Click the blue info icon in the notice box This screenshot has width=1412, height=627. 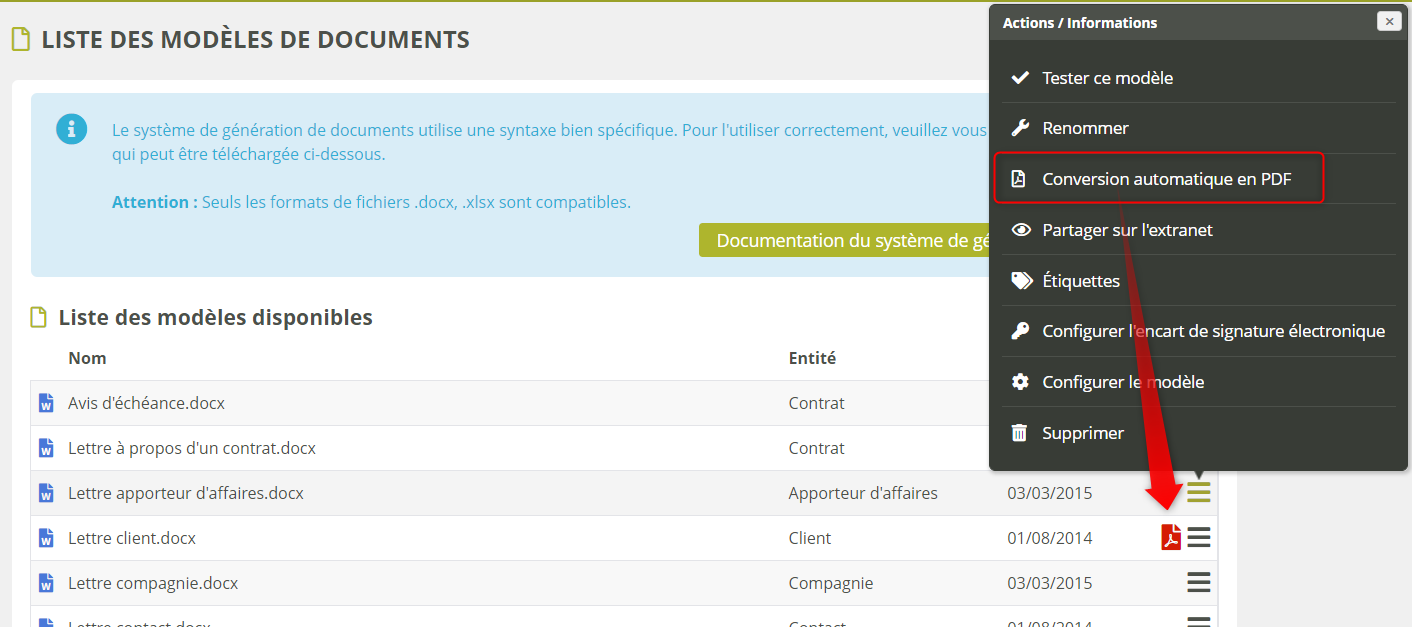pyautogui.click(x=72, y=129)
